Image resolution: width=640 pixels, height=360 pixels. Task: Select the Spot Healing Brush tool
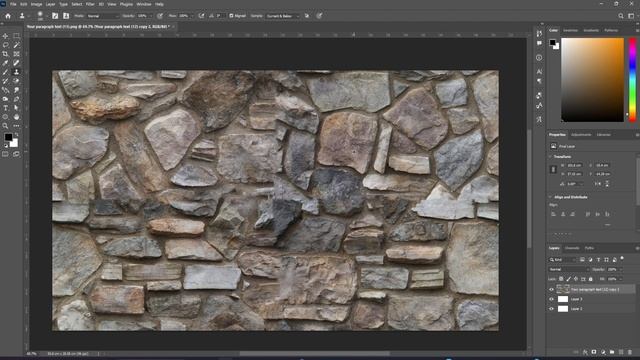[16, 63]
